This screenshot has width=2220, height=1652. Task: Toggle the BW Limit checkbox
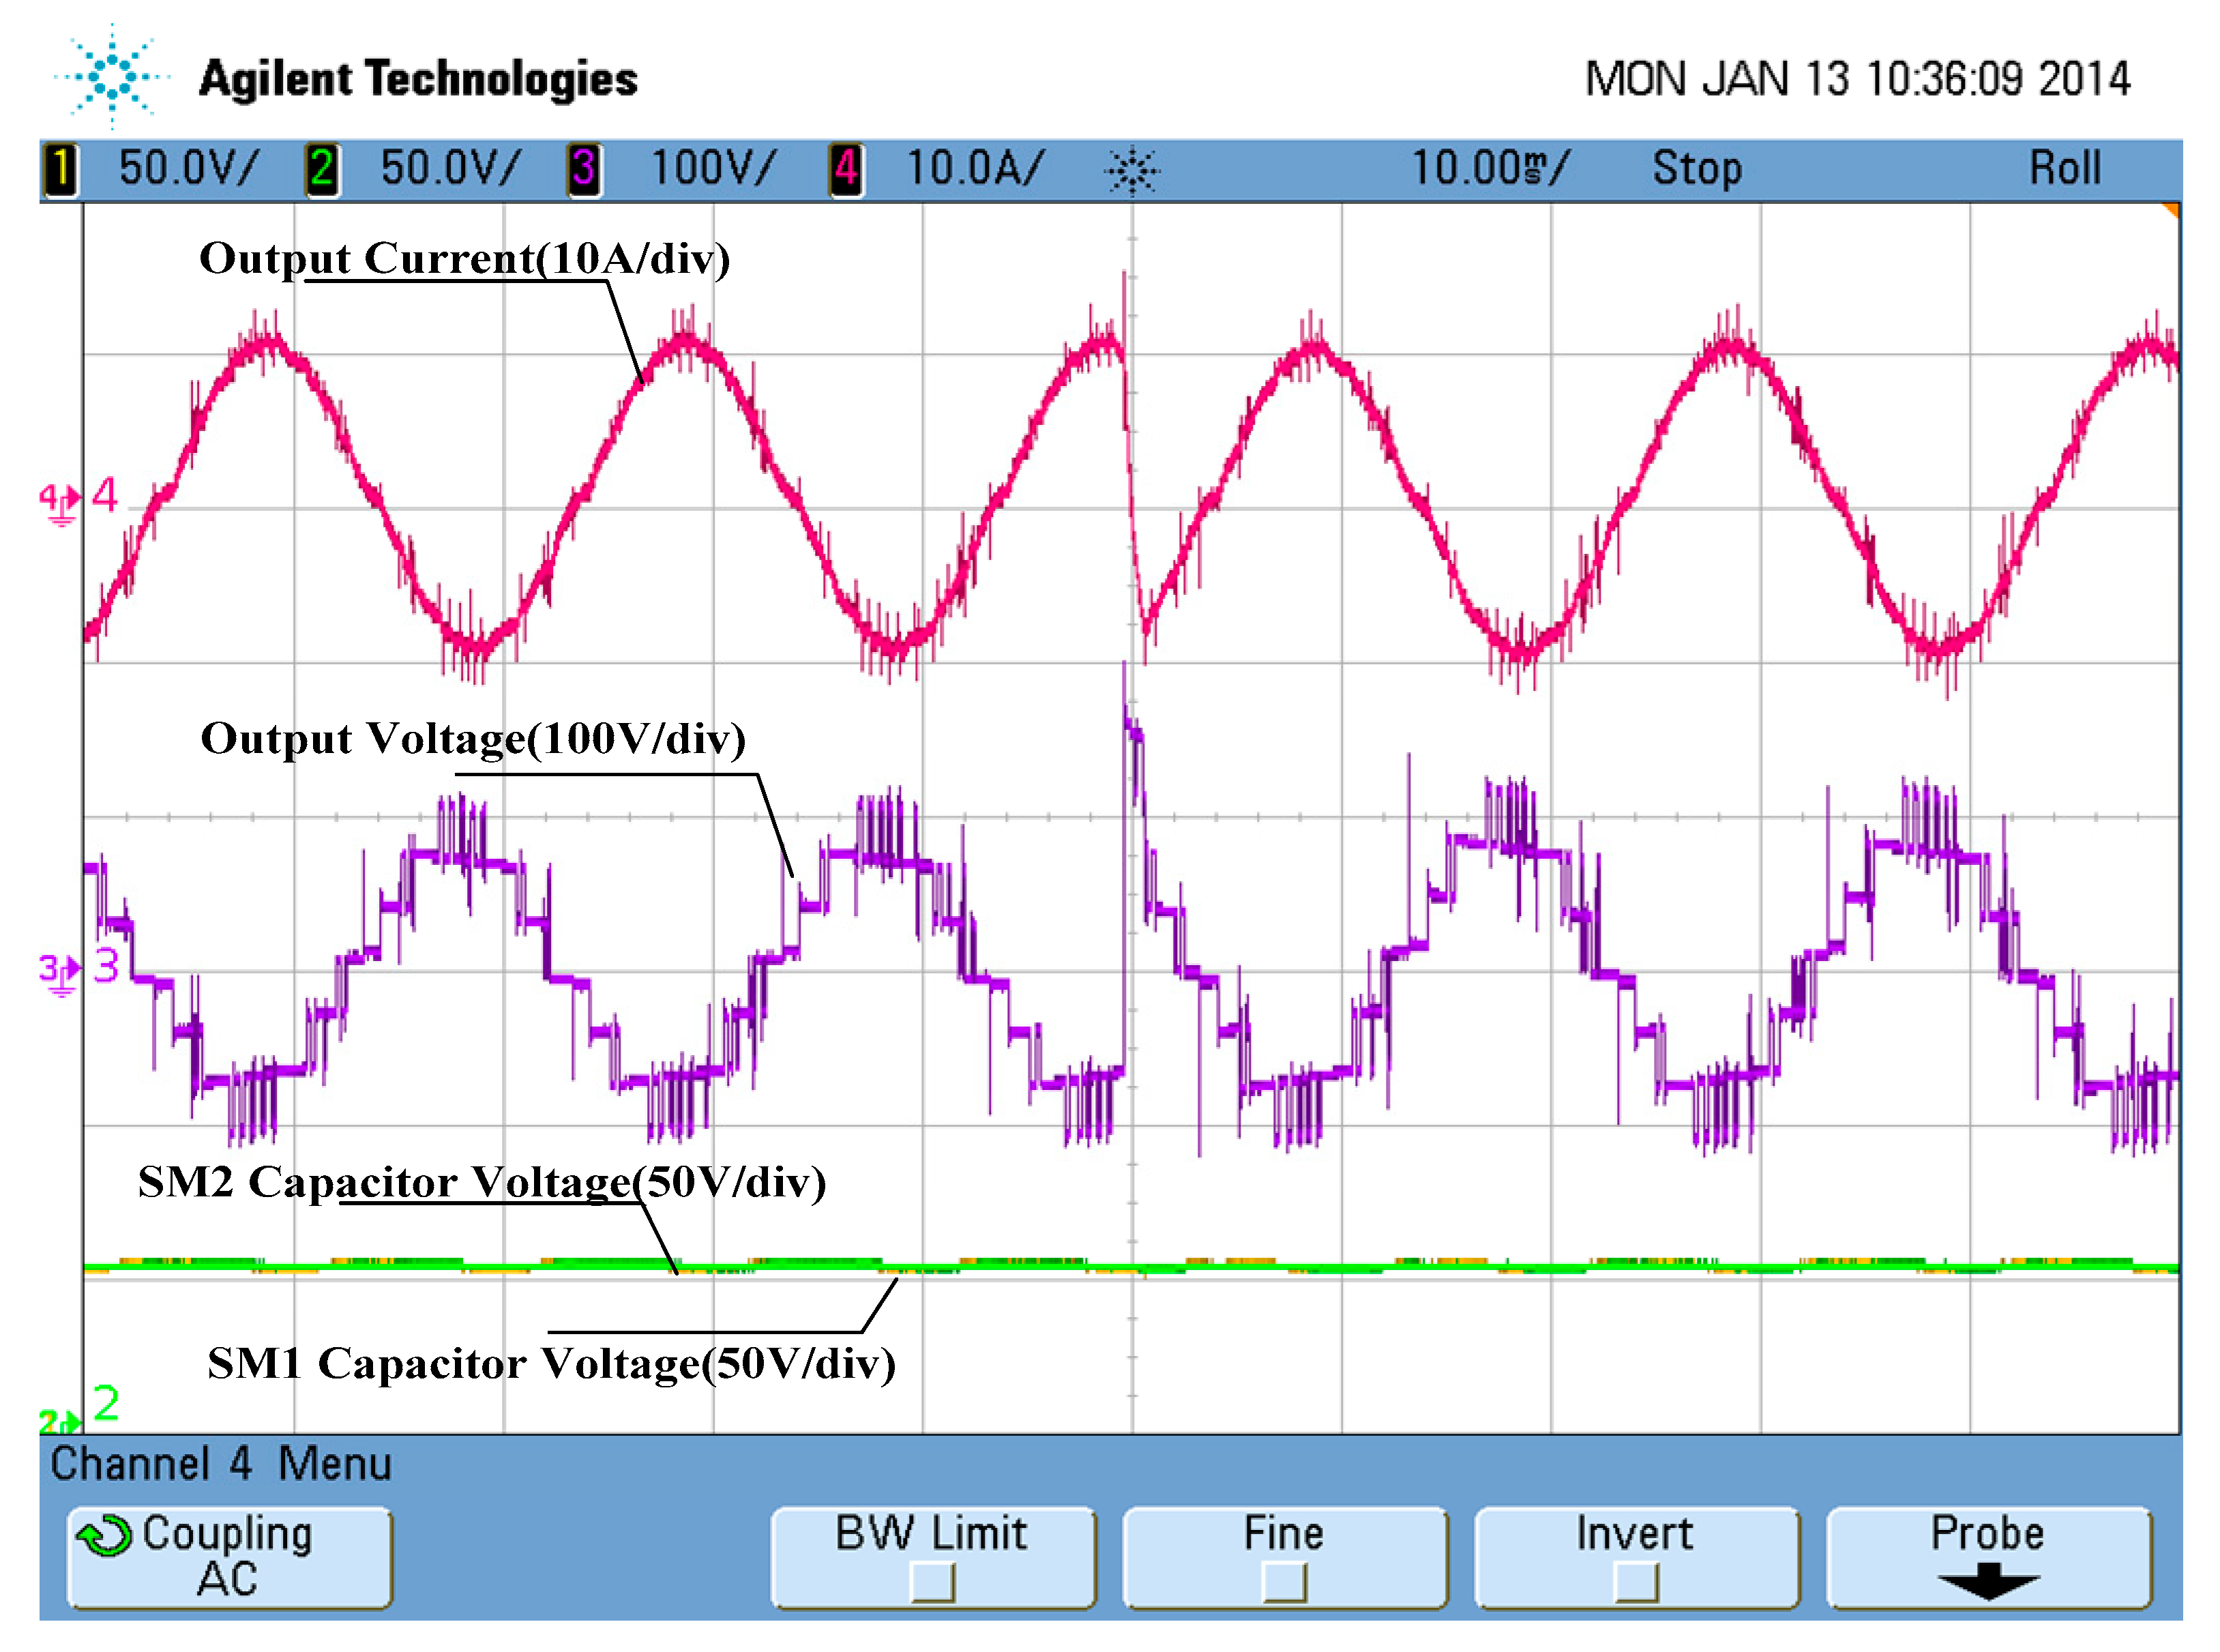point(933,1583)
